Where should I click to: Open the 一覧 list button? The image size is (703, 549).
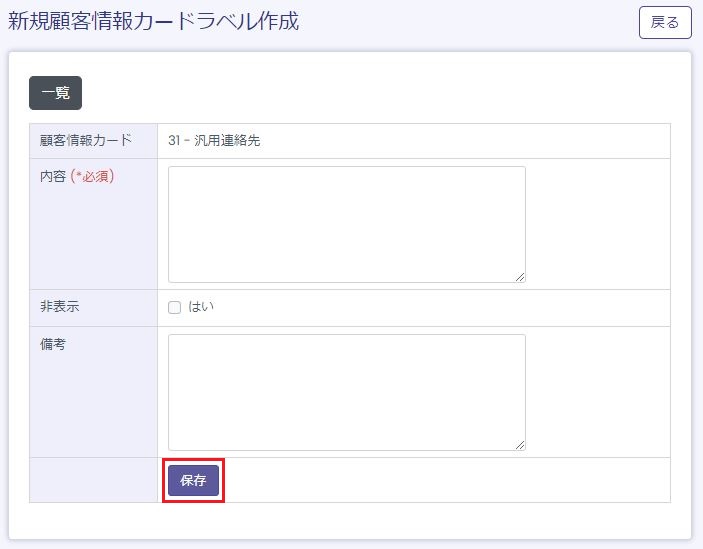55,93
